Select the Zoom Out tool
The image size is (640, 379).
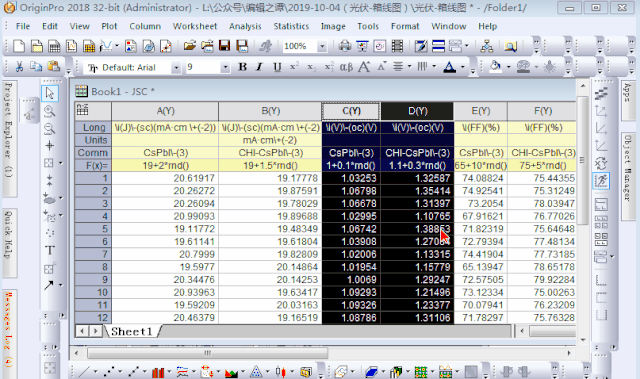point(49,129)
